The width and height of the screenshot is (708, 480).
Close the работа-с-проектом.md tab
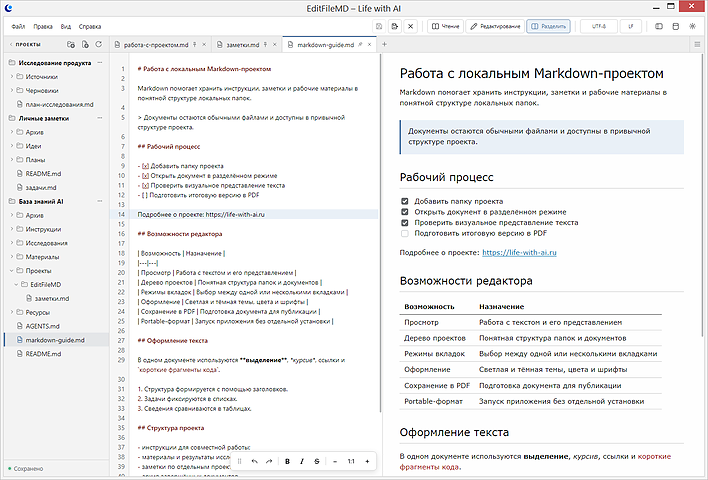(204, 44)
